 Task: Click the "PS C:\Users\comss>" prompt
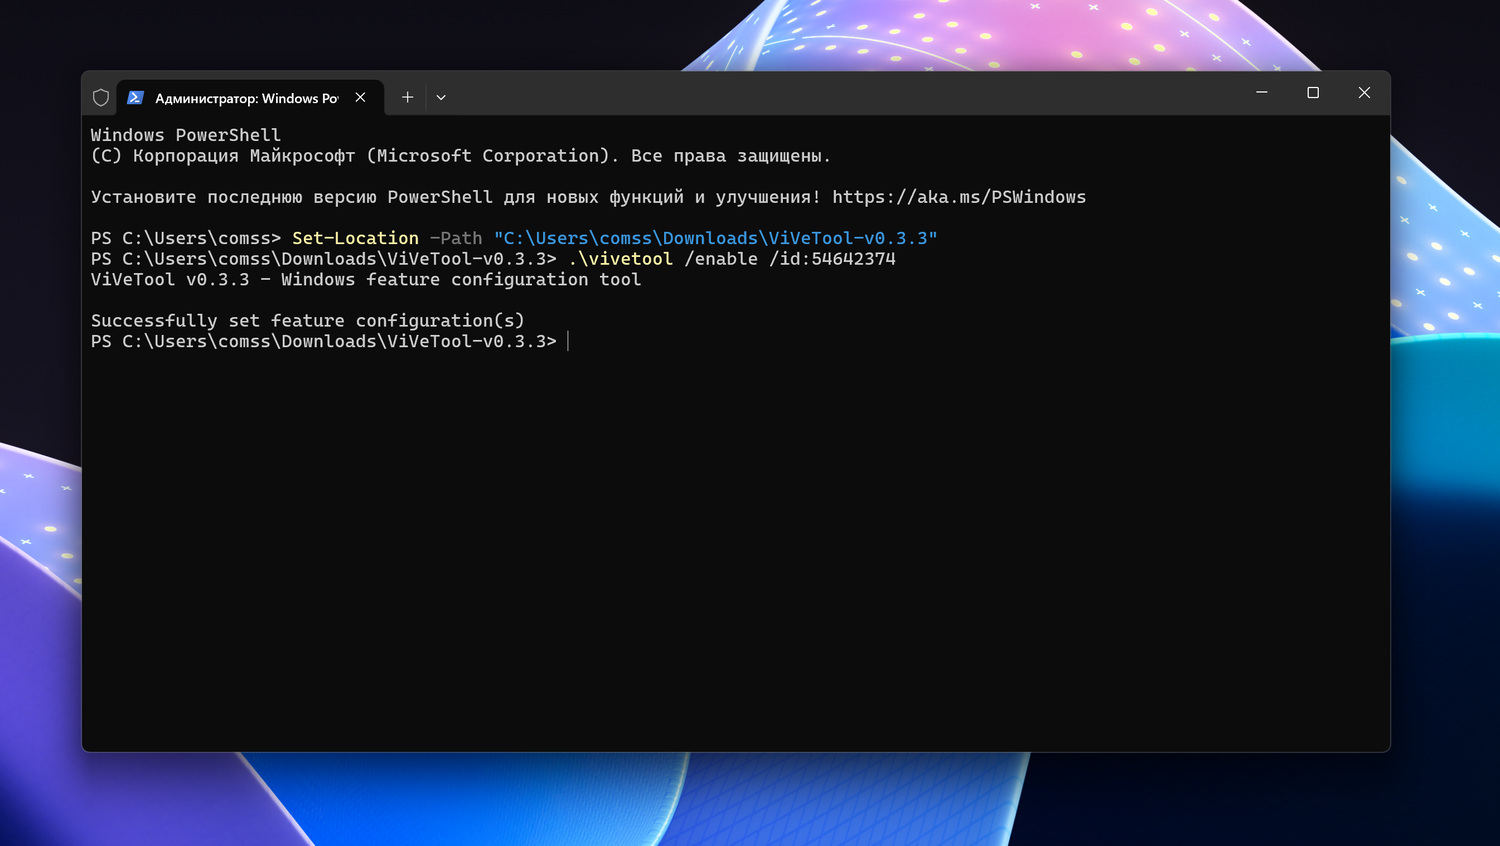click(x=186, y=238)
